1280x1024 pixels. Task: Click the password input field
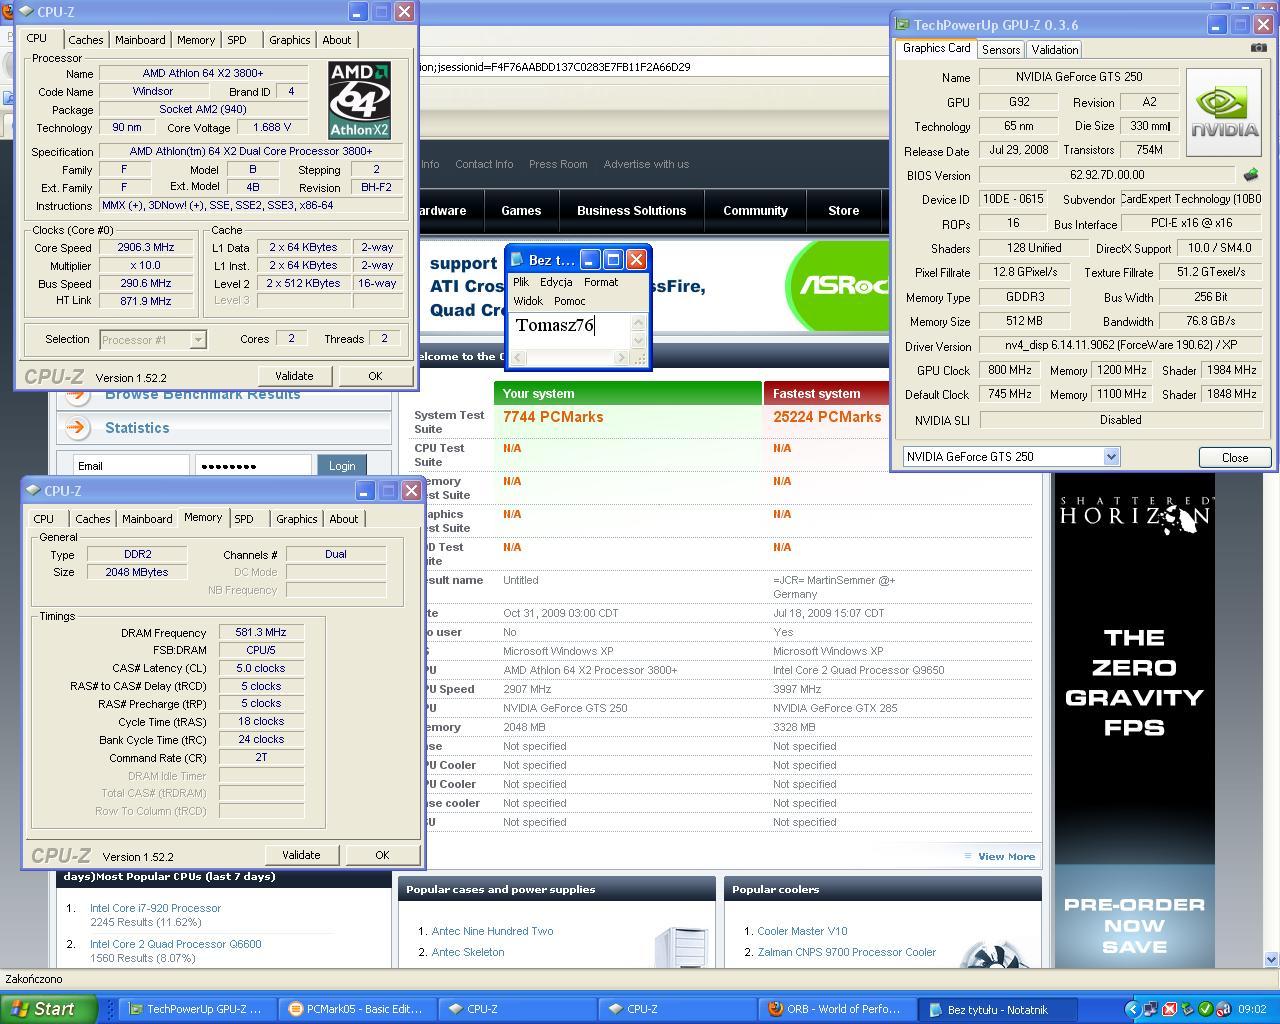point(253,466)
